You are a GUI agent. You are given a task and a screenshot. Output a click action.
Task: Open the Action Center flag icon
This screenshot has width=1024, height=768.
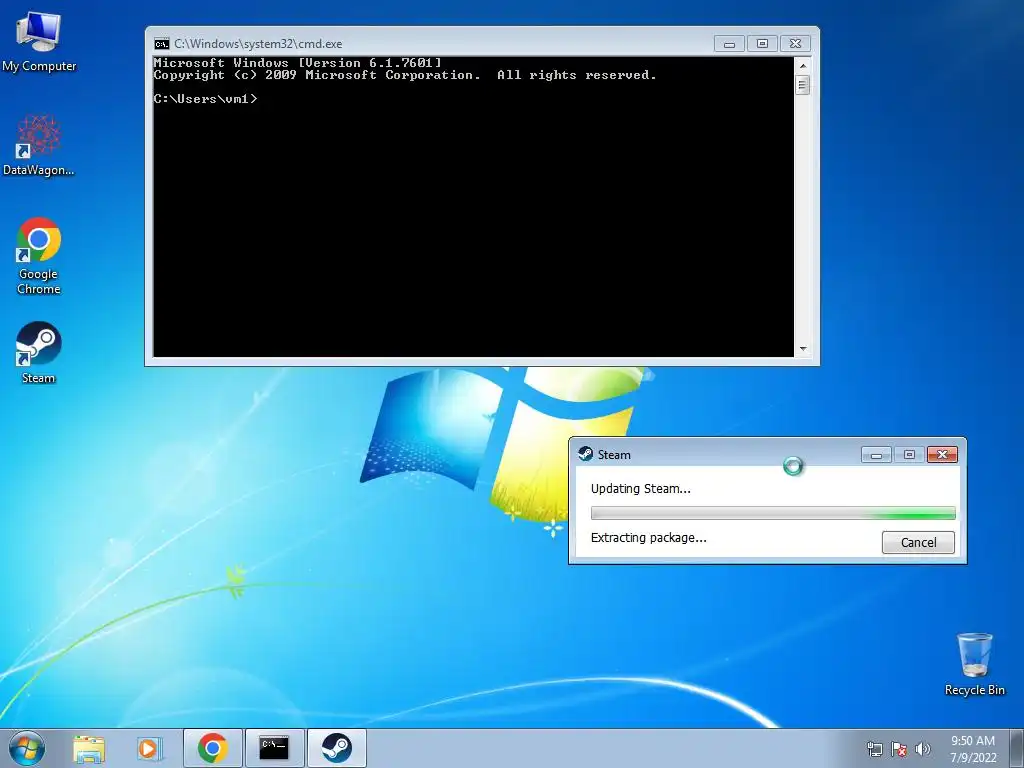point(899,749)
